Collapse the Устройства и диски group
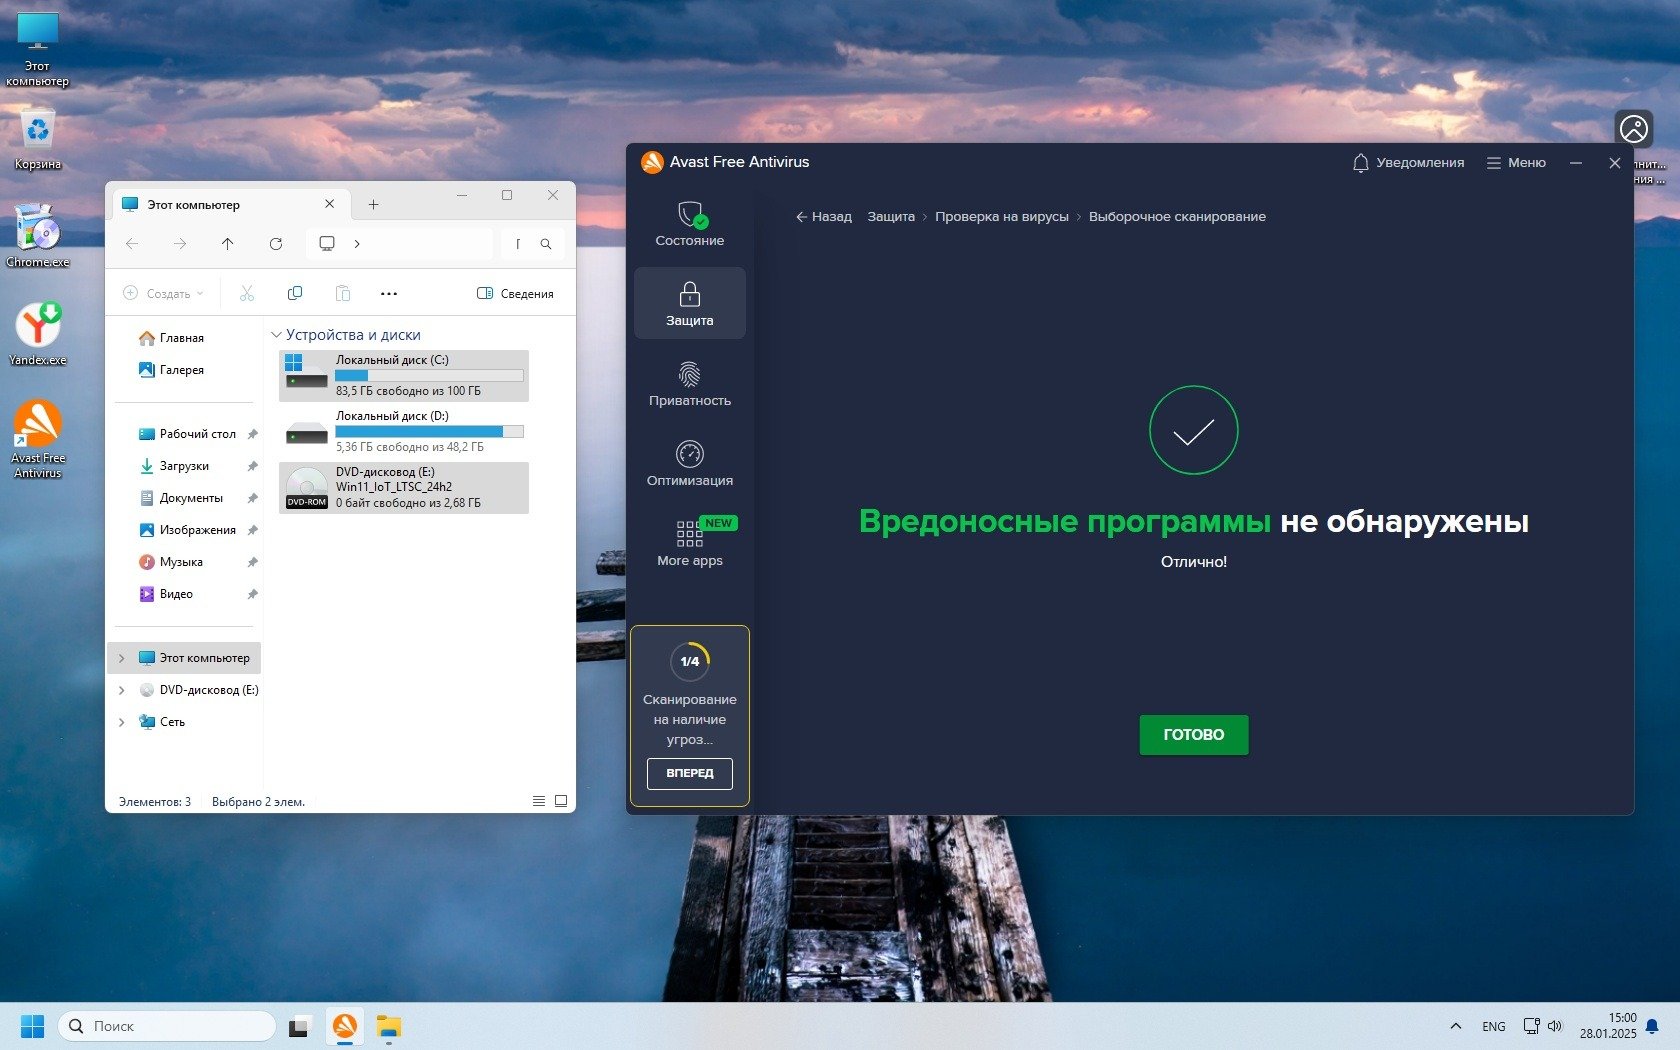This screenshot has height=1050, width=1680. (277, 335)
